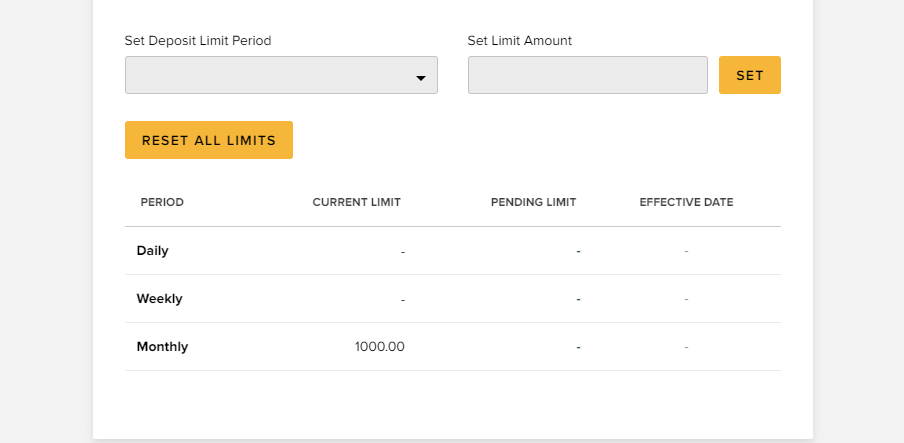Screen dimensions: 904x443
Task: Click the Daily pending limit cell
Action: [578, 251]
